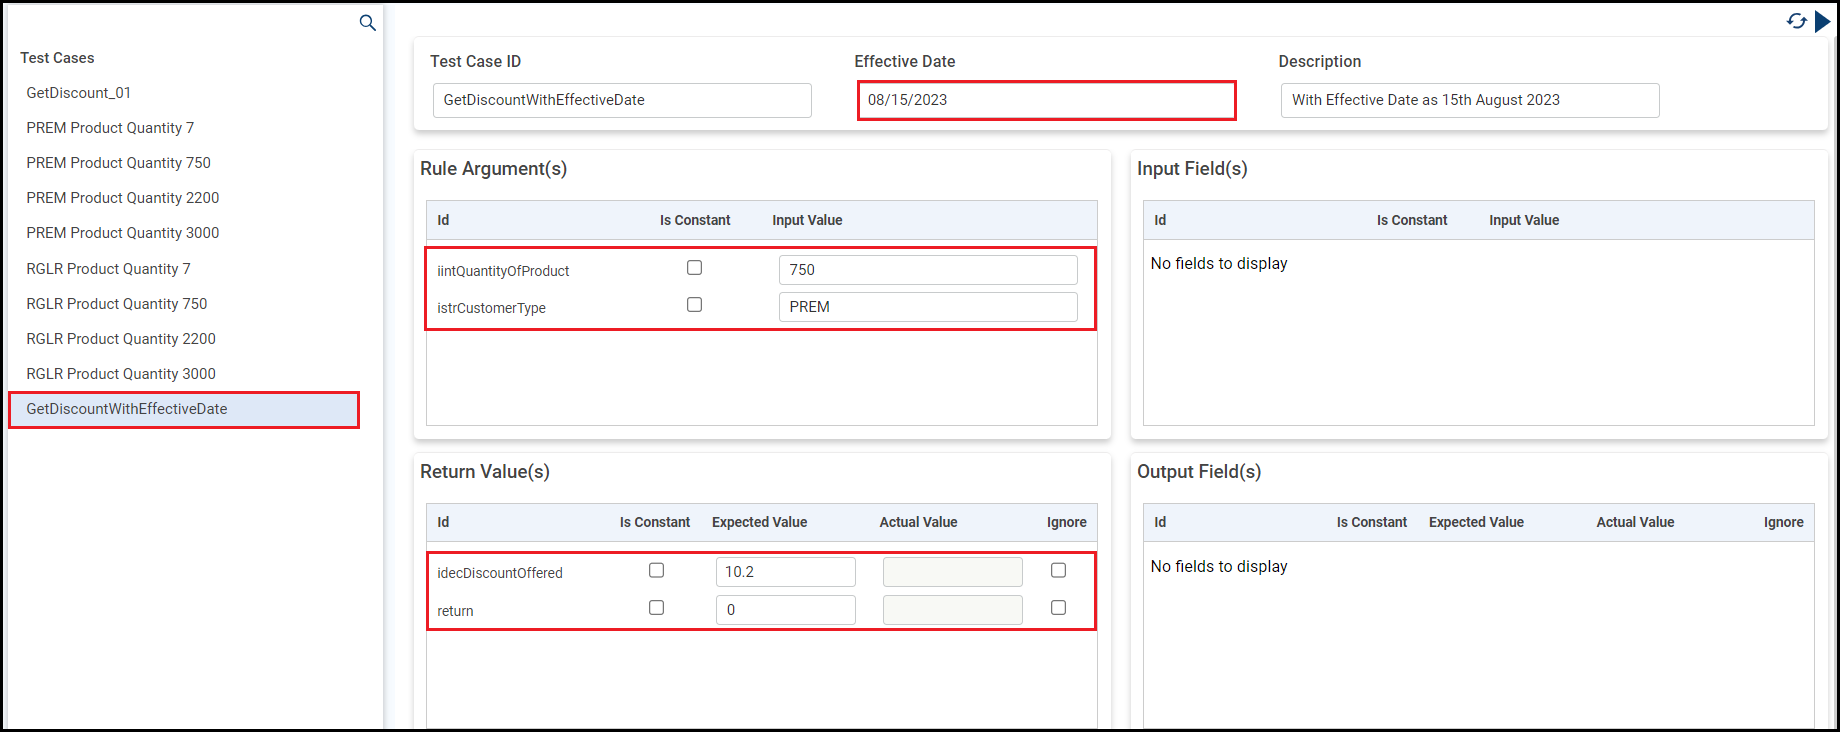Click iintQuantityOfProduct input value field

[927, 270]
